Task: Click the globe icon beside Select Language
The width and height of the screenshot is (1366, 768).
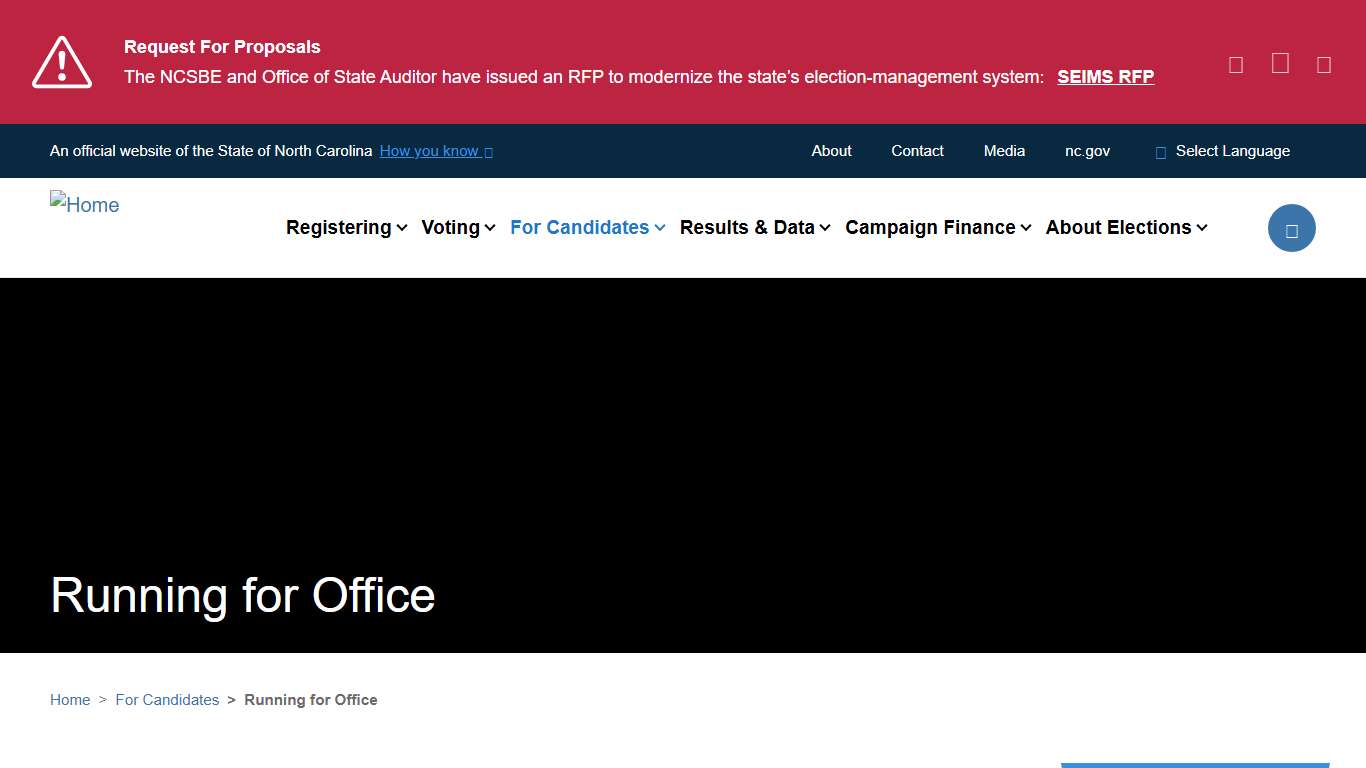Action: click(1160, 152)
